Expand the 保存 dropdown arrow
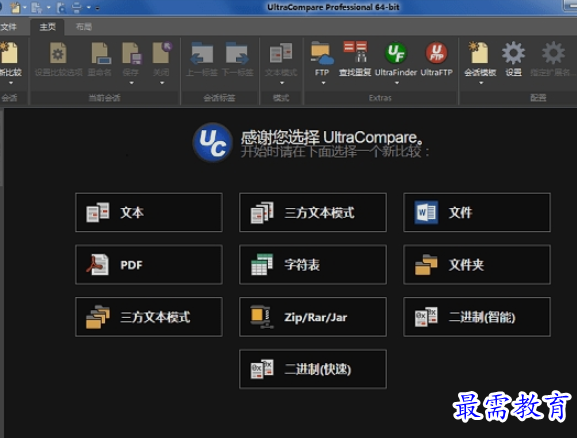This screenshot has width=577, height=438. pyautogui.click(x=131, y=83)
